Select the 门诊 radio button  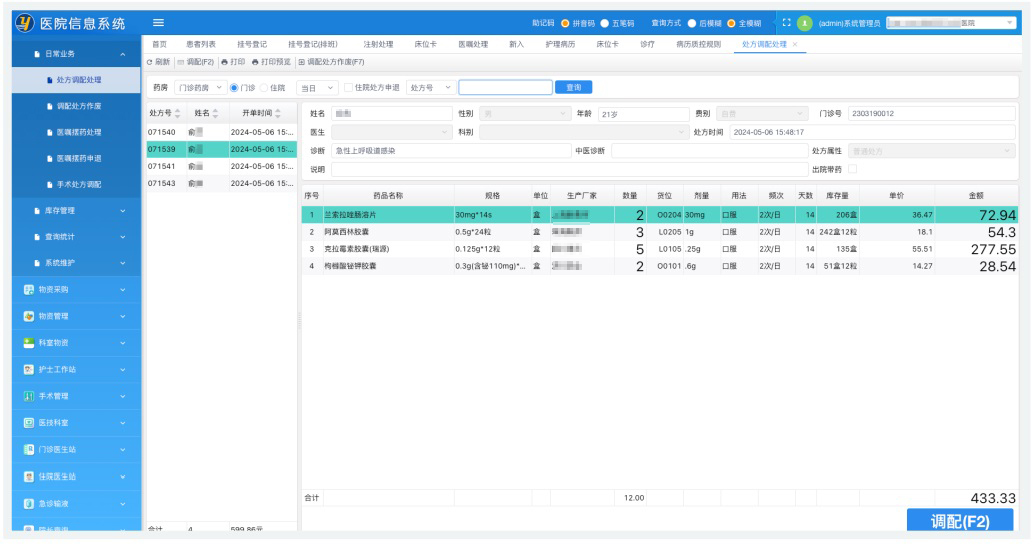click(234, 88)
